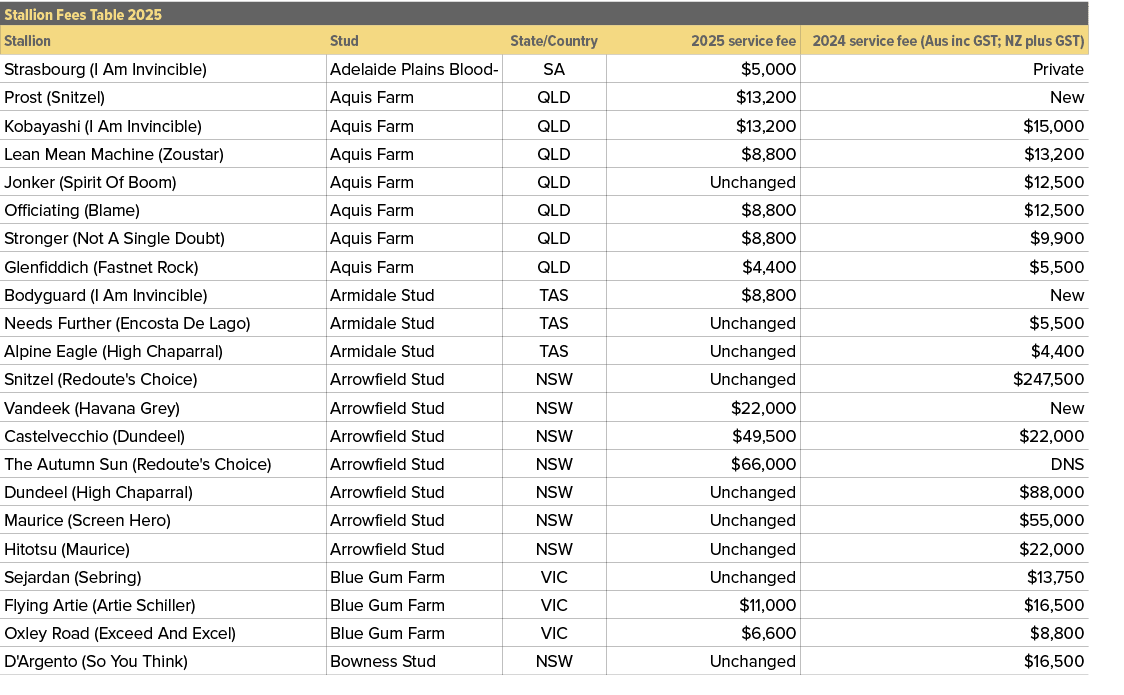Screen dimensions: 1124x695
Task: Select the TAS state cell for Bodyguard
Action: 554,295
